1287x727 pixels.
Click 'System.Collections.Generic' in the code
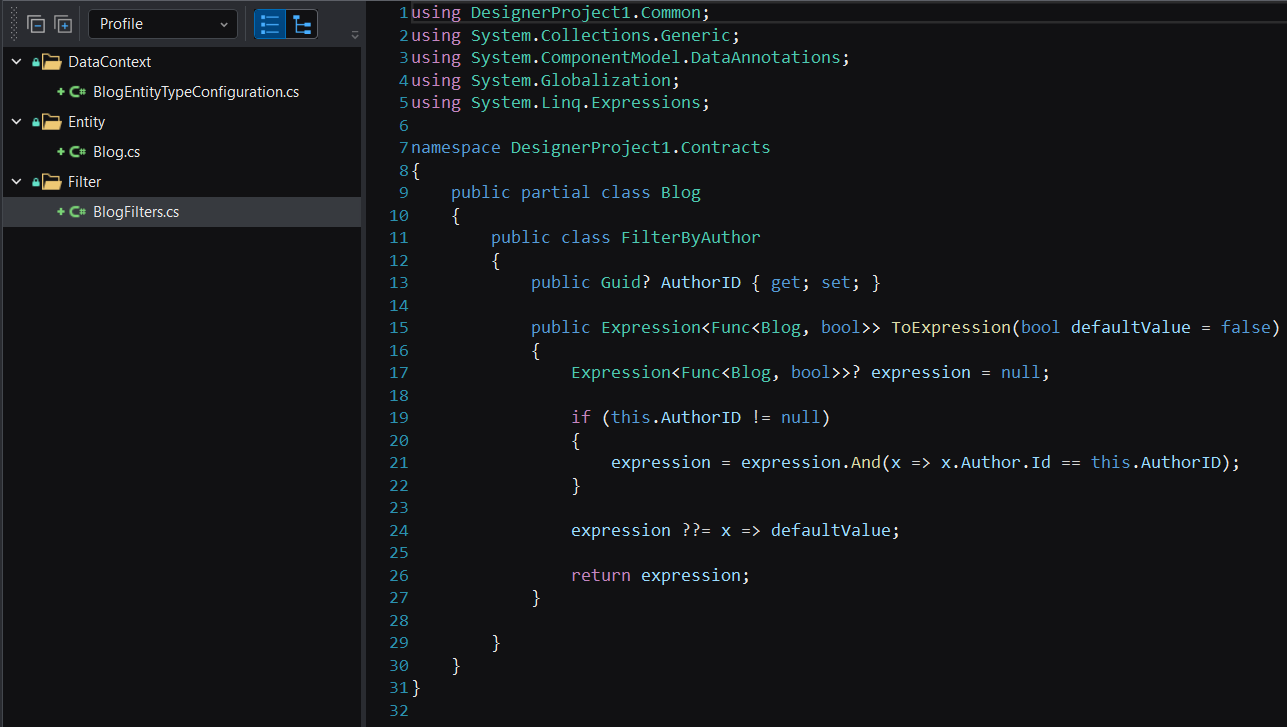point(601,35)
